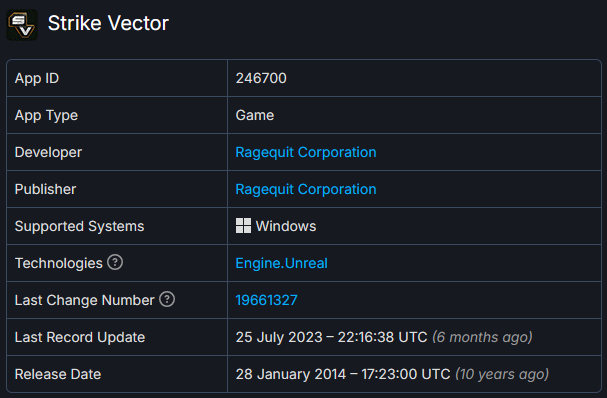Click the (10 years ago) relative time
Viewport: 607px width, 398px height.
(x=502, y=374)
